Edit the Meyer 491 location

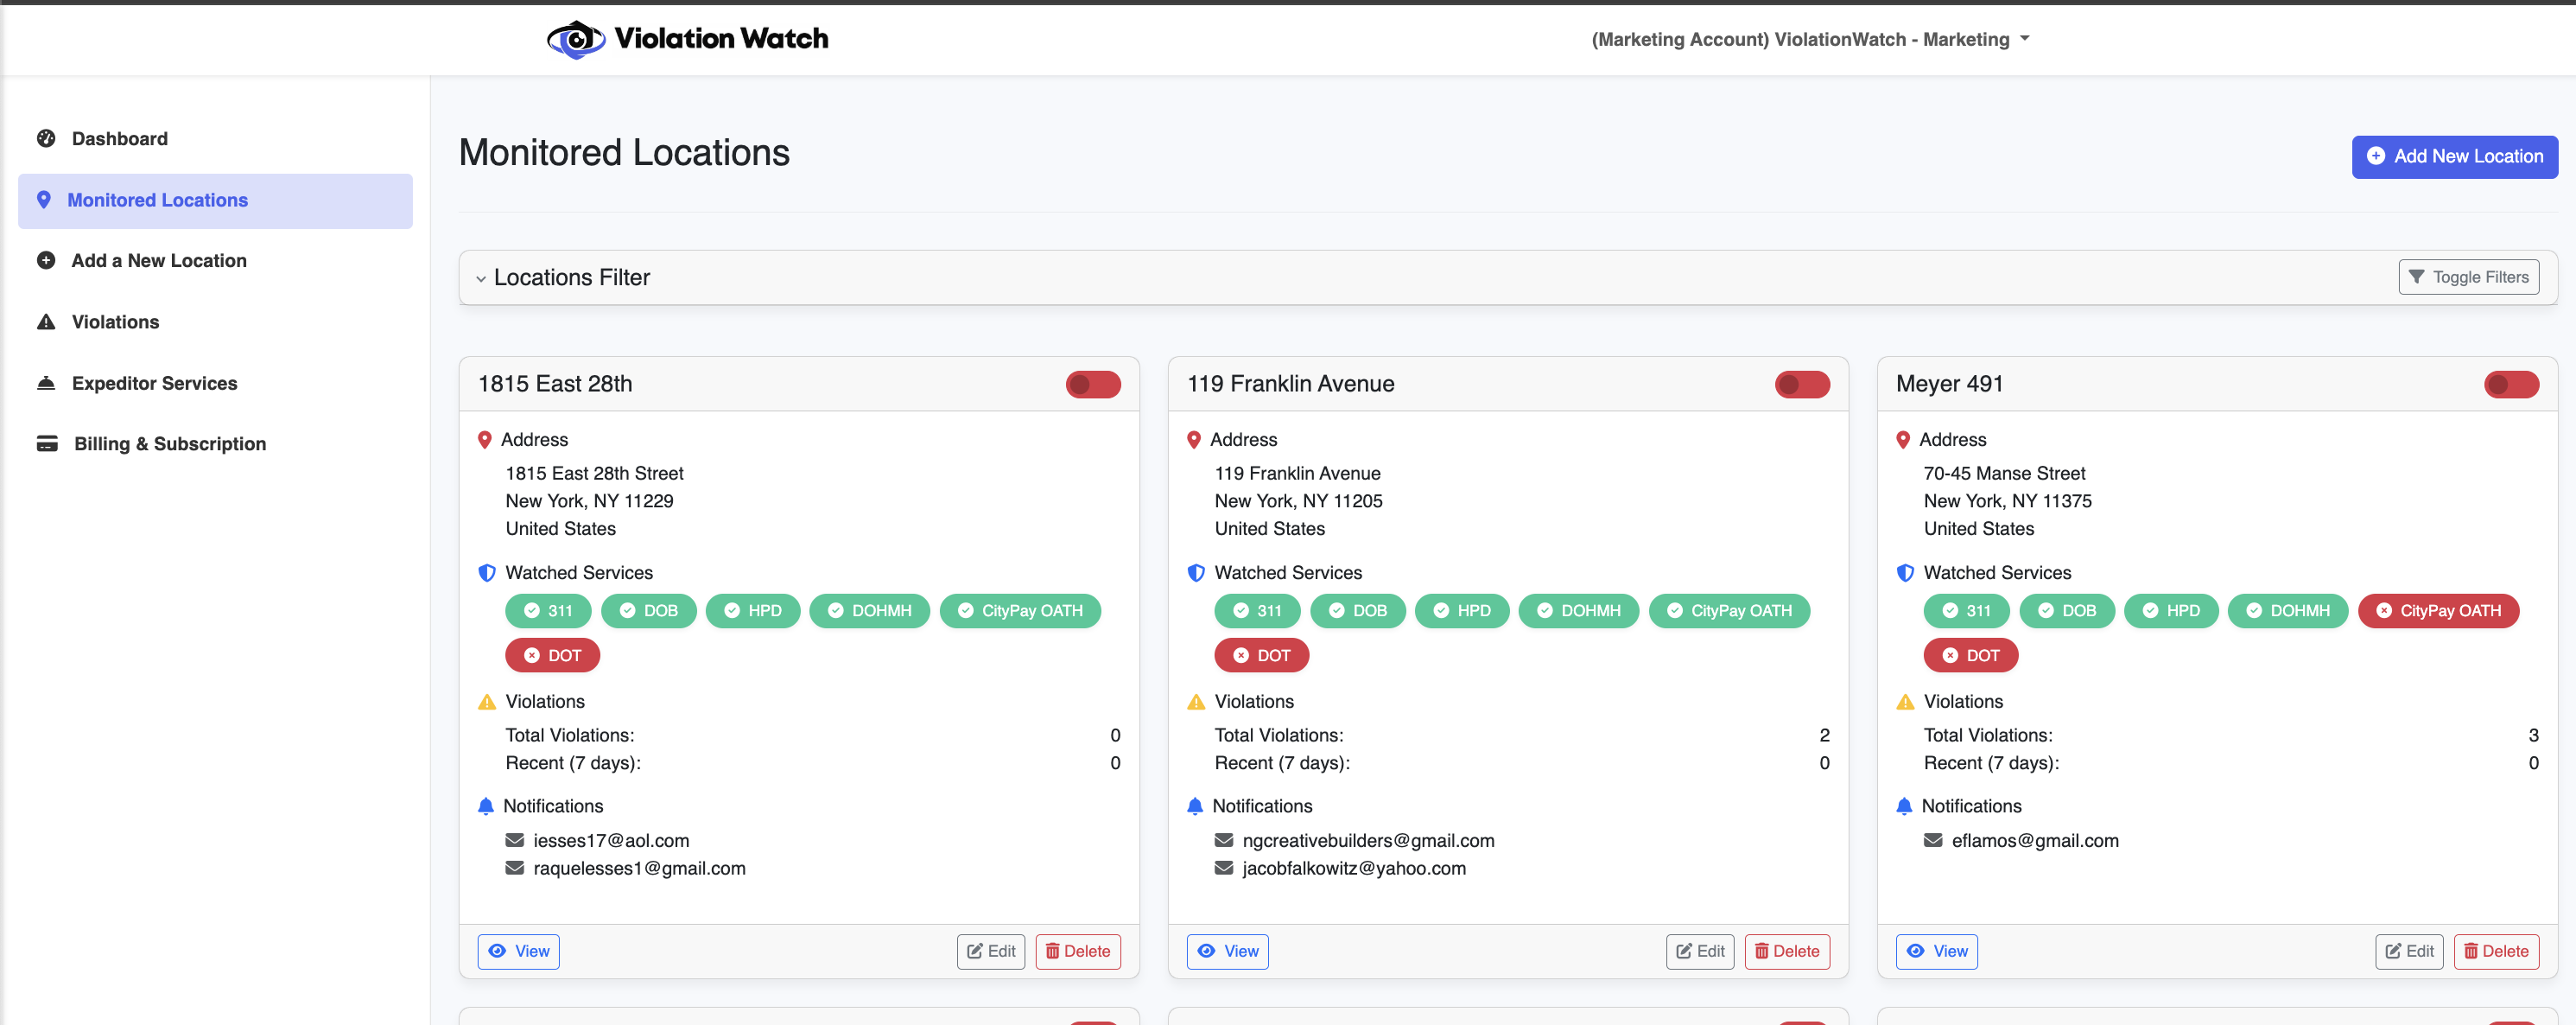[2408, 951]
